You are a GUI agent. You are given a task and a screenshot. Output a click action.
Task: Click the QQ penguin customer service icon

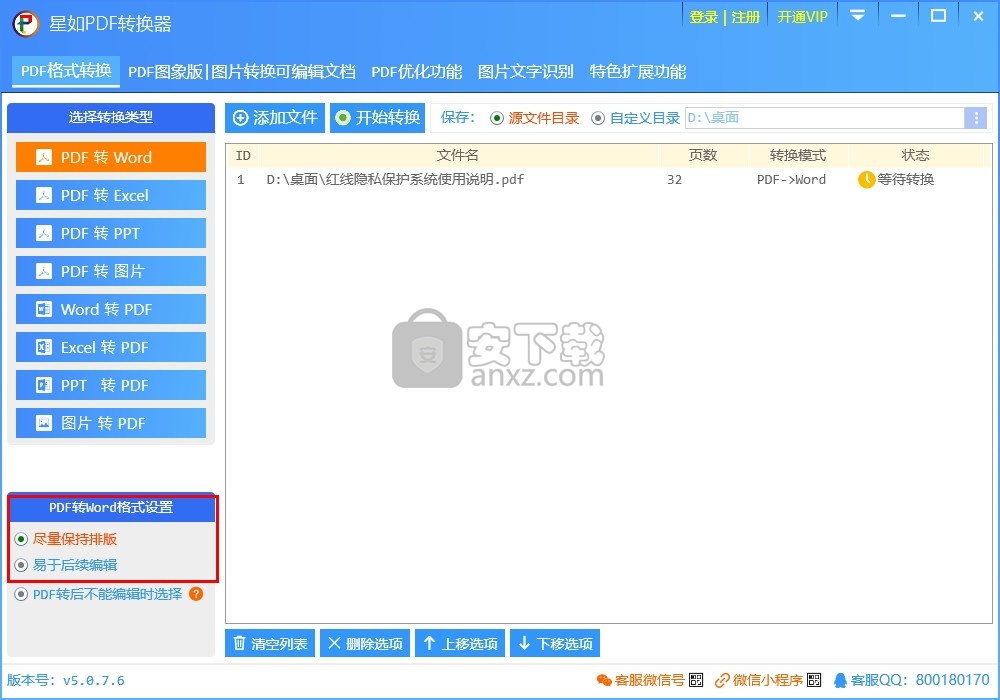tap(841, 680)
